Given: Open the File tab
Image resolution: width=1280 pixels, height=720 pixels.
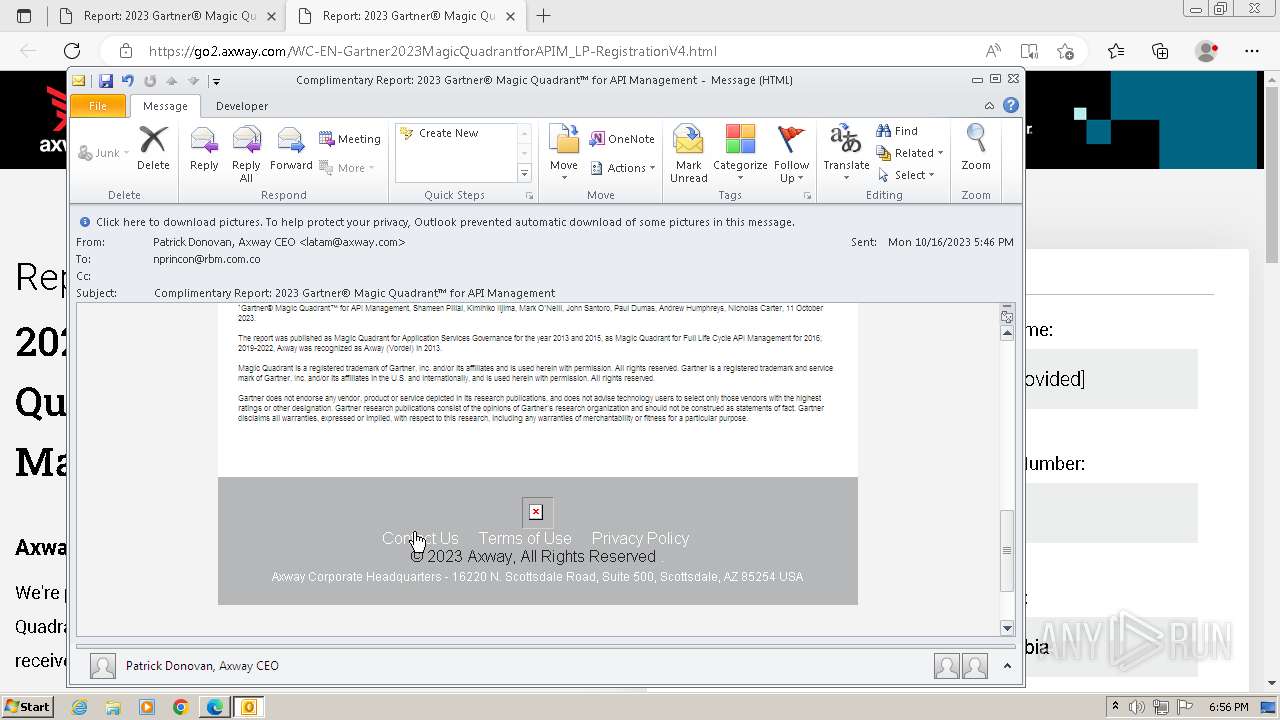Looking at the screenshot, I should pos(98,106).
